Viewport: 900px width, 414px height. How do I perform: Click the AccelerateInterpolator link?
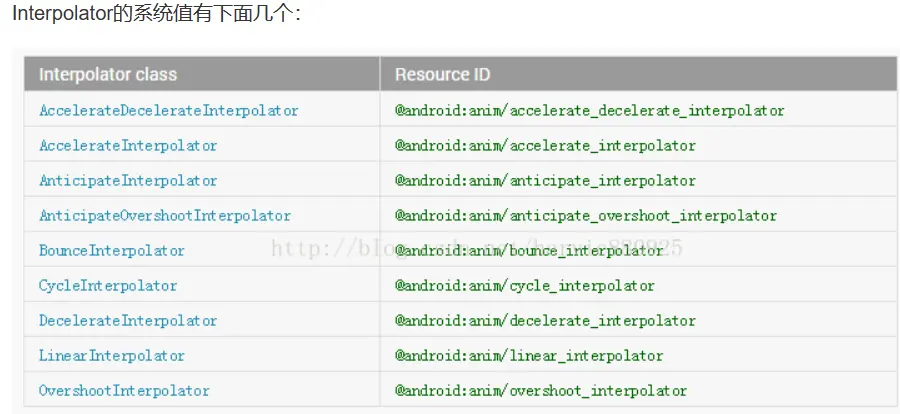[x=128, y=145]
